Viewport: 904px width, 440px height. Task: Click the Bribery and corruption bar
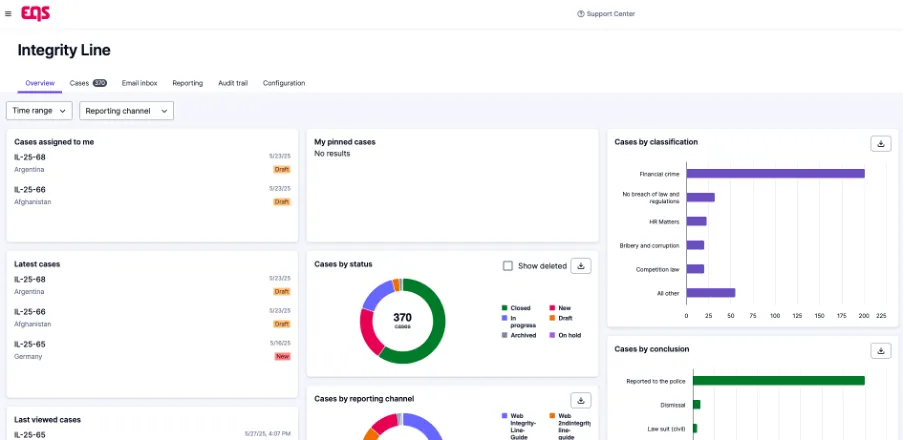coord(695,245)
